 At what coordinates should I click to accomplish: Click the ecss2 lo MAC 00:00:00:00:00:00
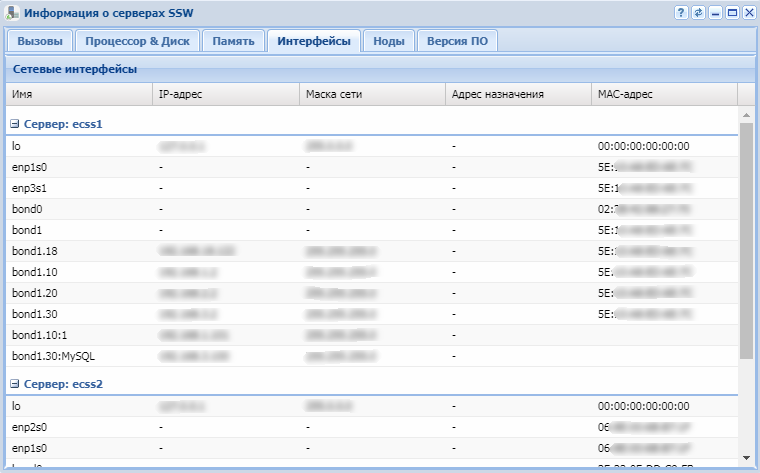(643, 406)
